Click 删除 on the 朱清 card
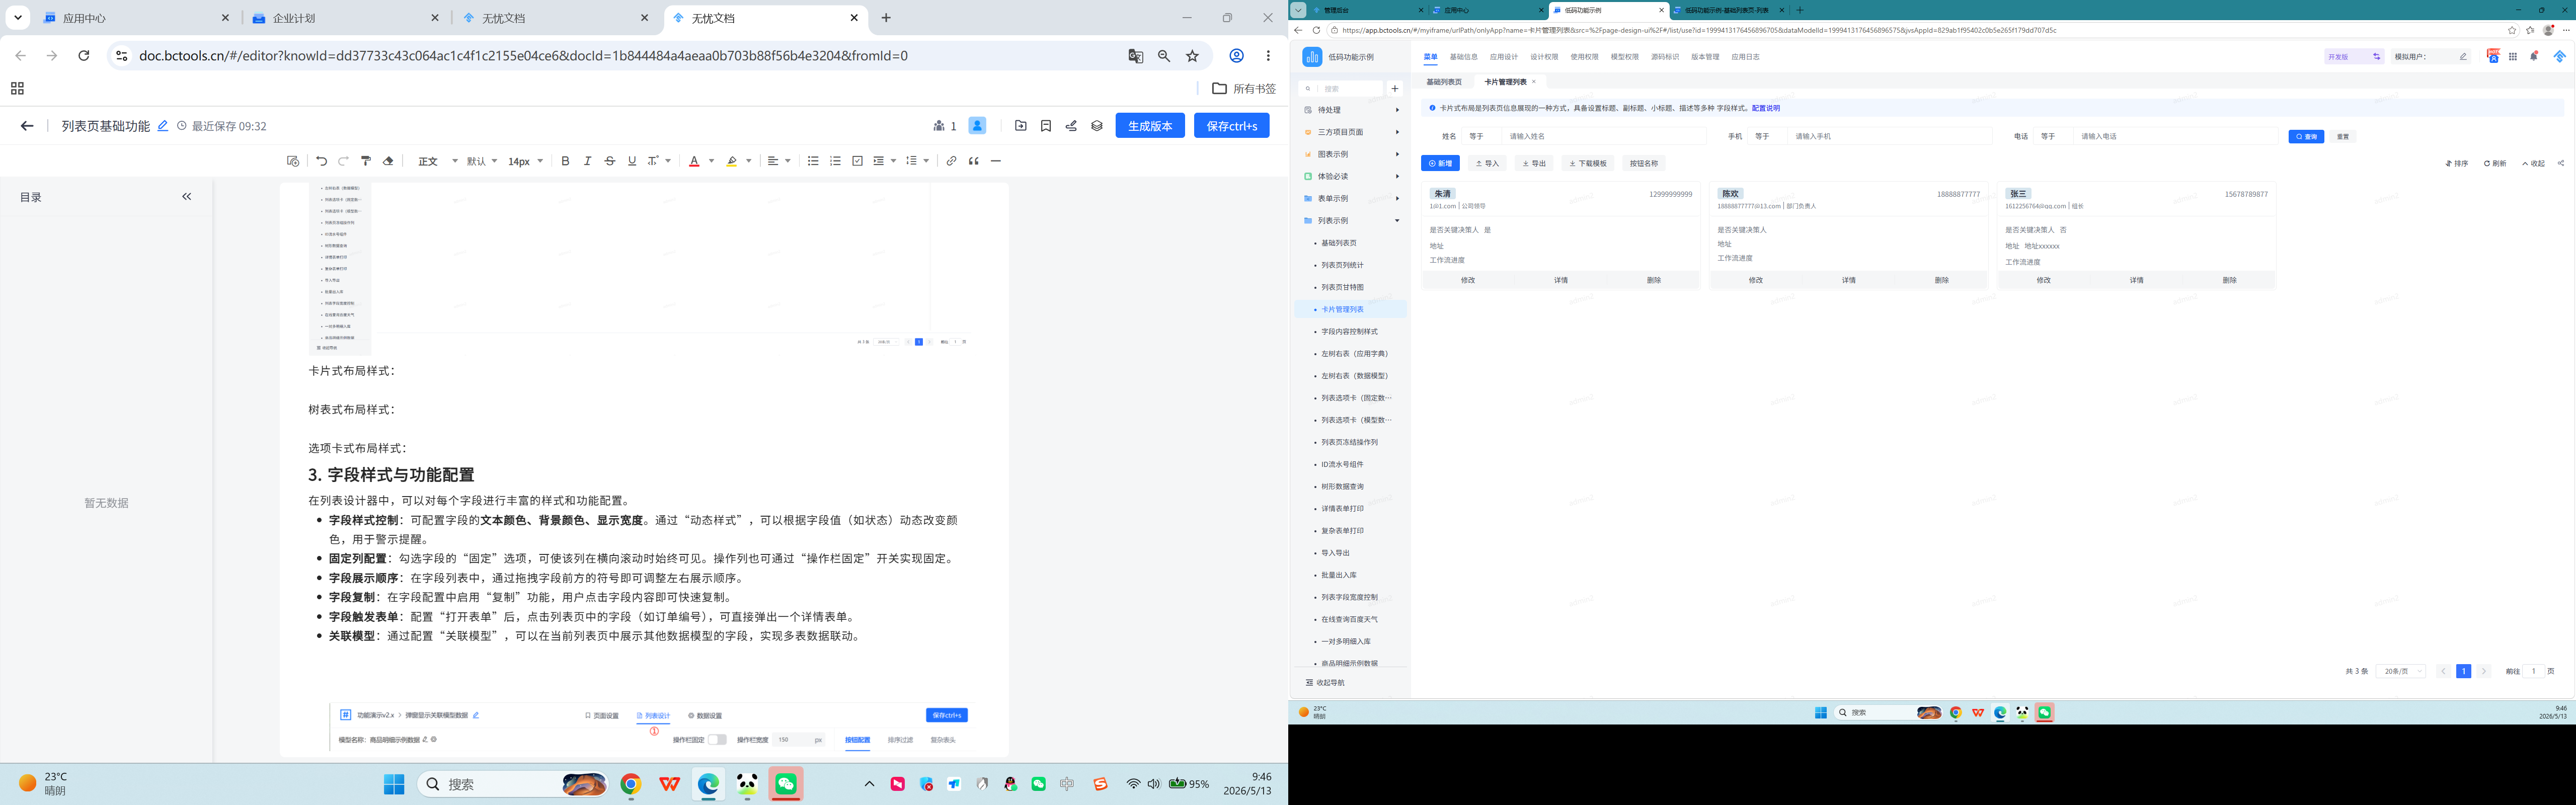Viewport: 2576px width, 805px height. (1653, 281)
